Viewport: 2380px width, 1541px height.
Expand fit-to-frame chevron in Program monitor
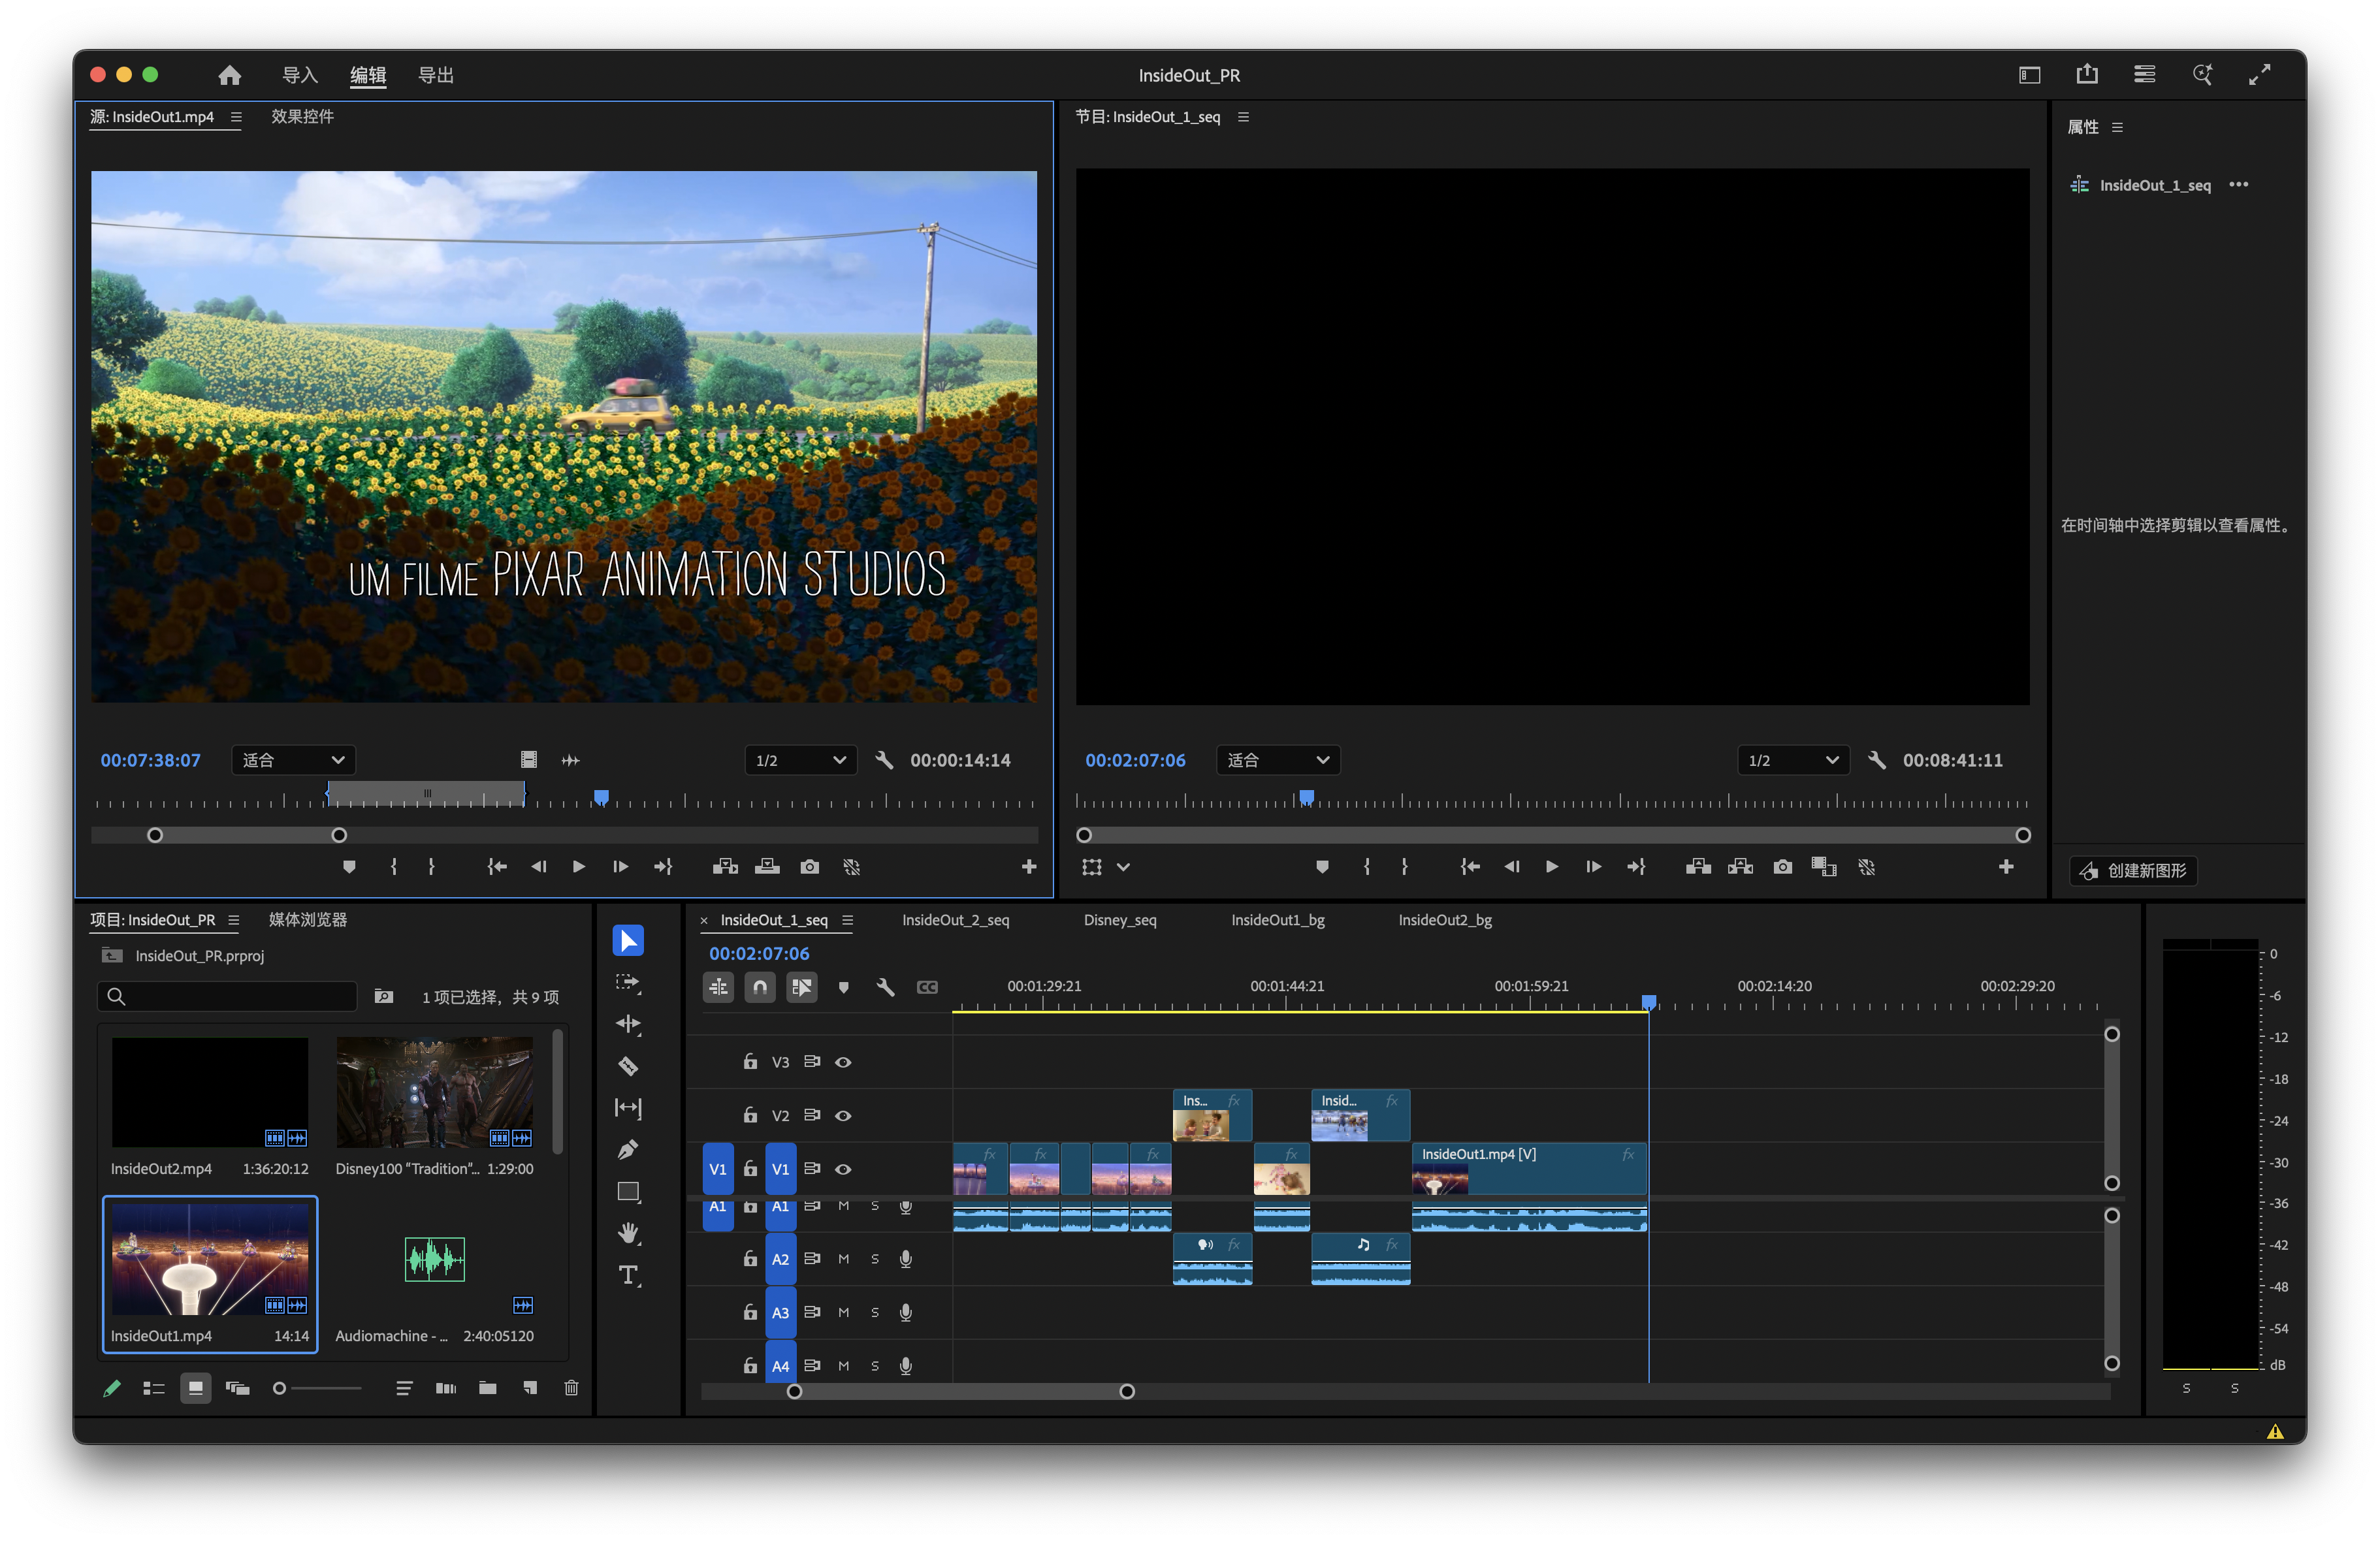pos(1123,867)
